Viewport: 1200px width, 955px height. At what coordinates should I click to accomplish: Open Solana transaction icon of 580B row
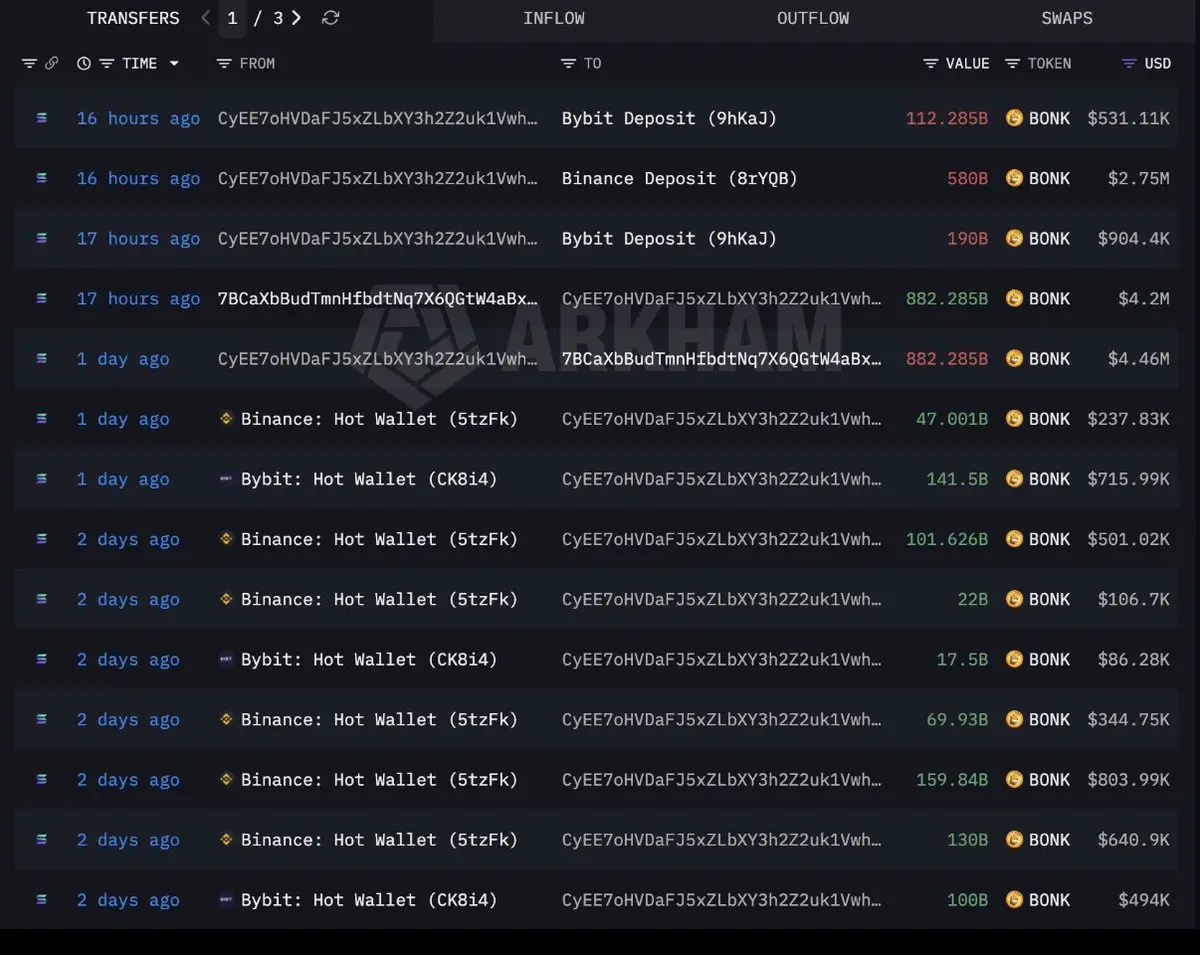pos(41,178)
